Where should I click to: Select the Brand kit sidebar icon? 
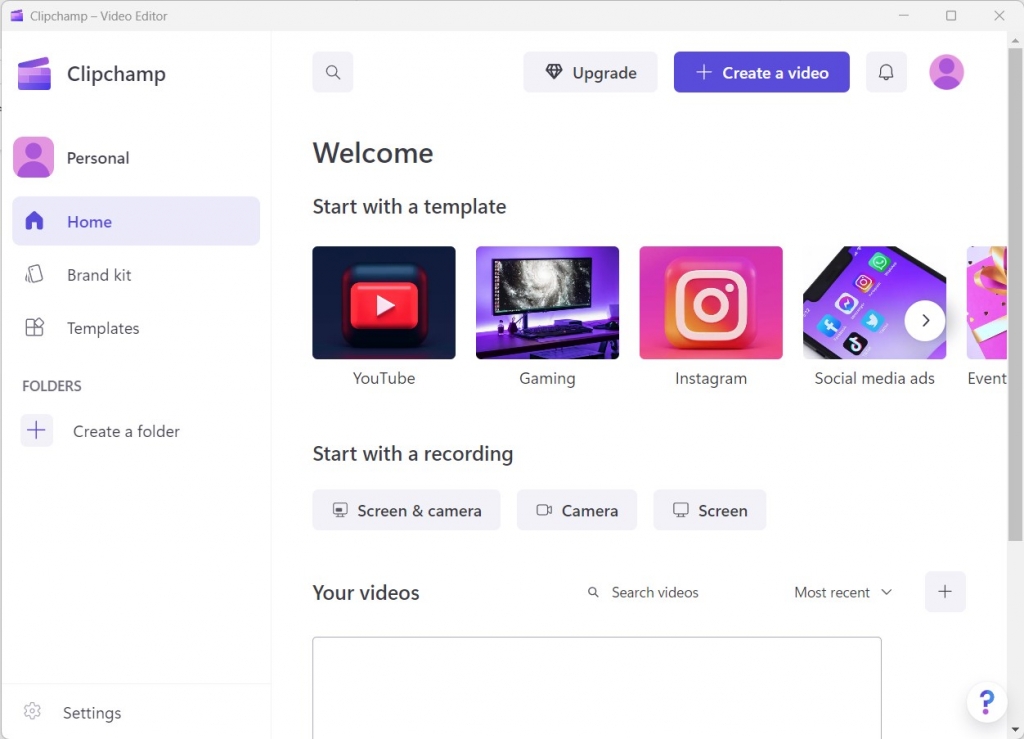click(x=36, y=274)
